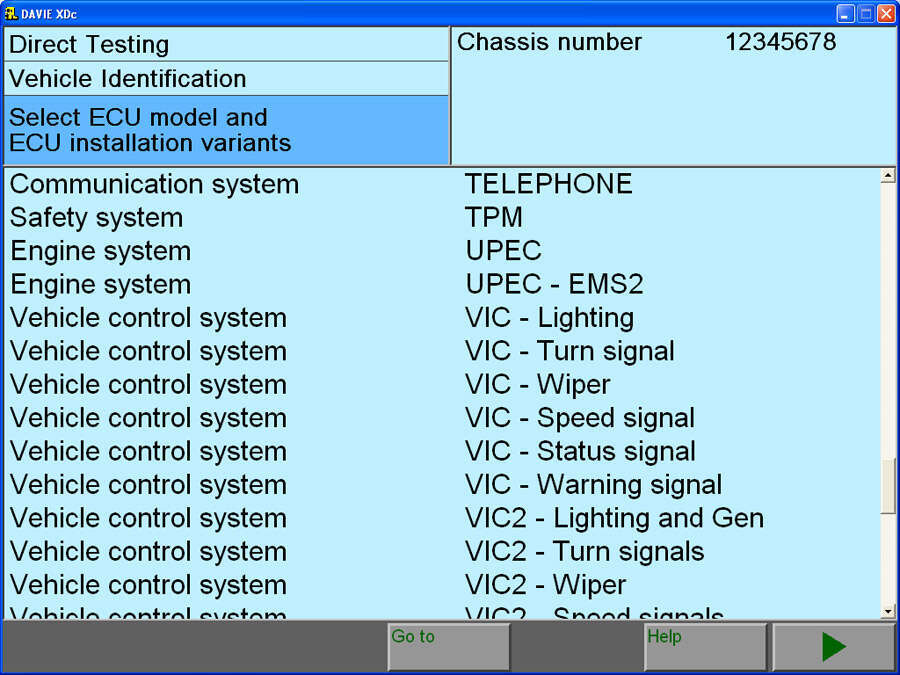Choose the UPEC - EMS2 entry
This screenshot has height=675, width=900.
pyautogui.click(x=442, y=284)
